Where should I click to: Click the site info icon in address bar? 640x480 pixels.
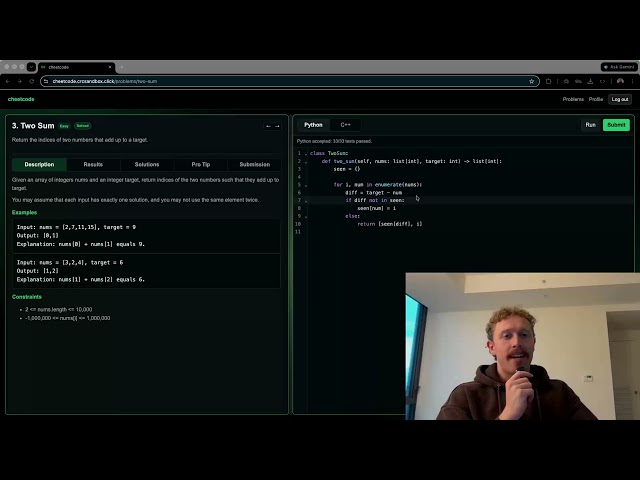pos(46,81)
